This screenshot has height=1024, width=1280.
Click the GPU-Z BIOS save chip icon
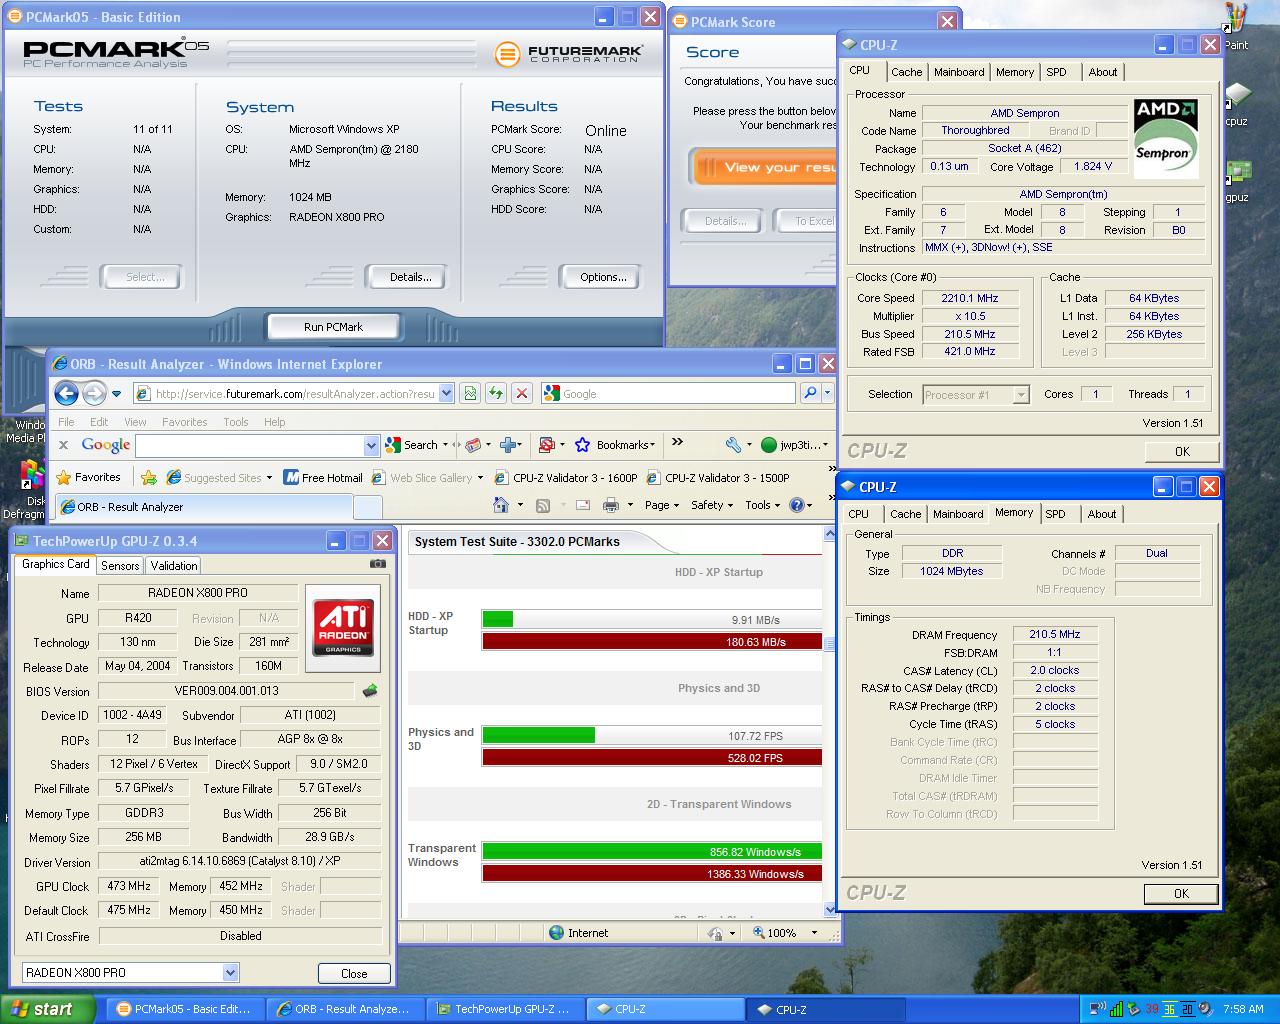370,691
